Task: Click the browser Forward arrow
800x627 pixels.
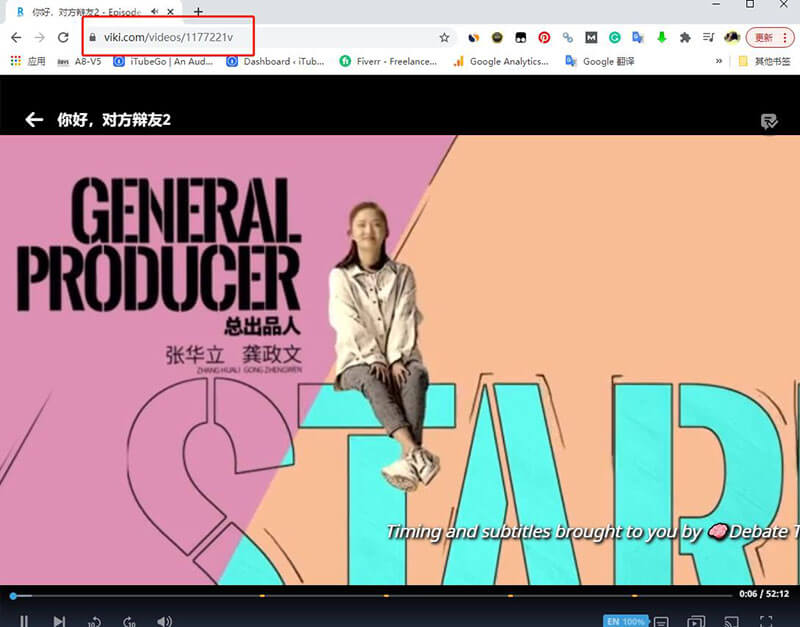Action: (39, 37)
